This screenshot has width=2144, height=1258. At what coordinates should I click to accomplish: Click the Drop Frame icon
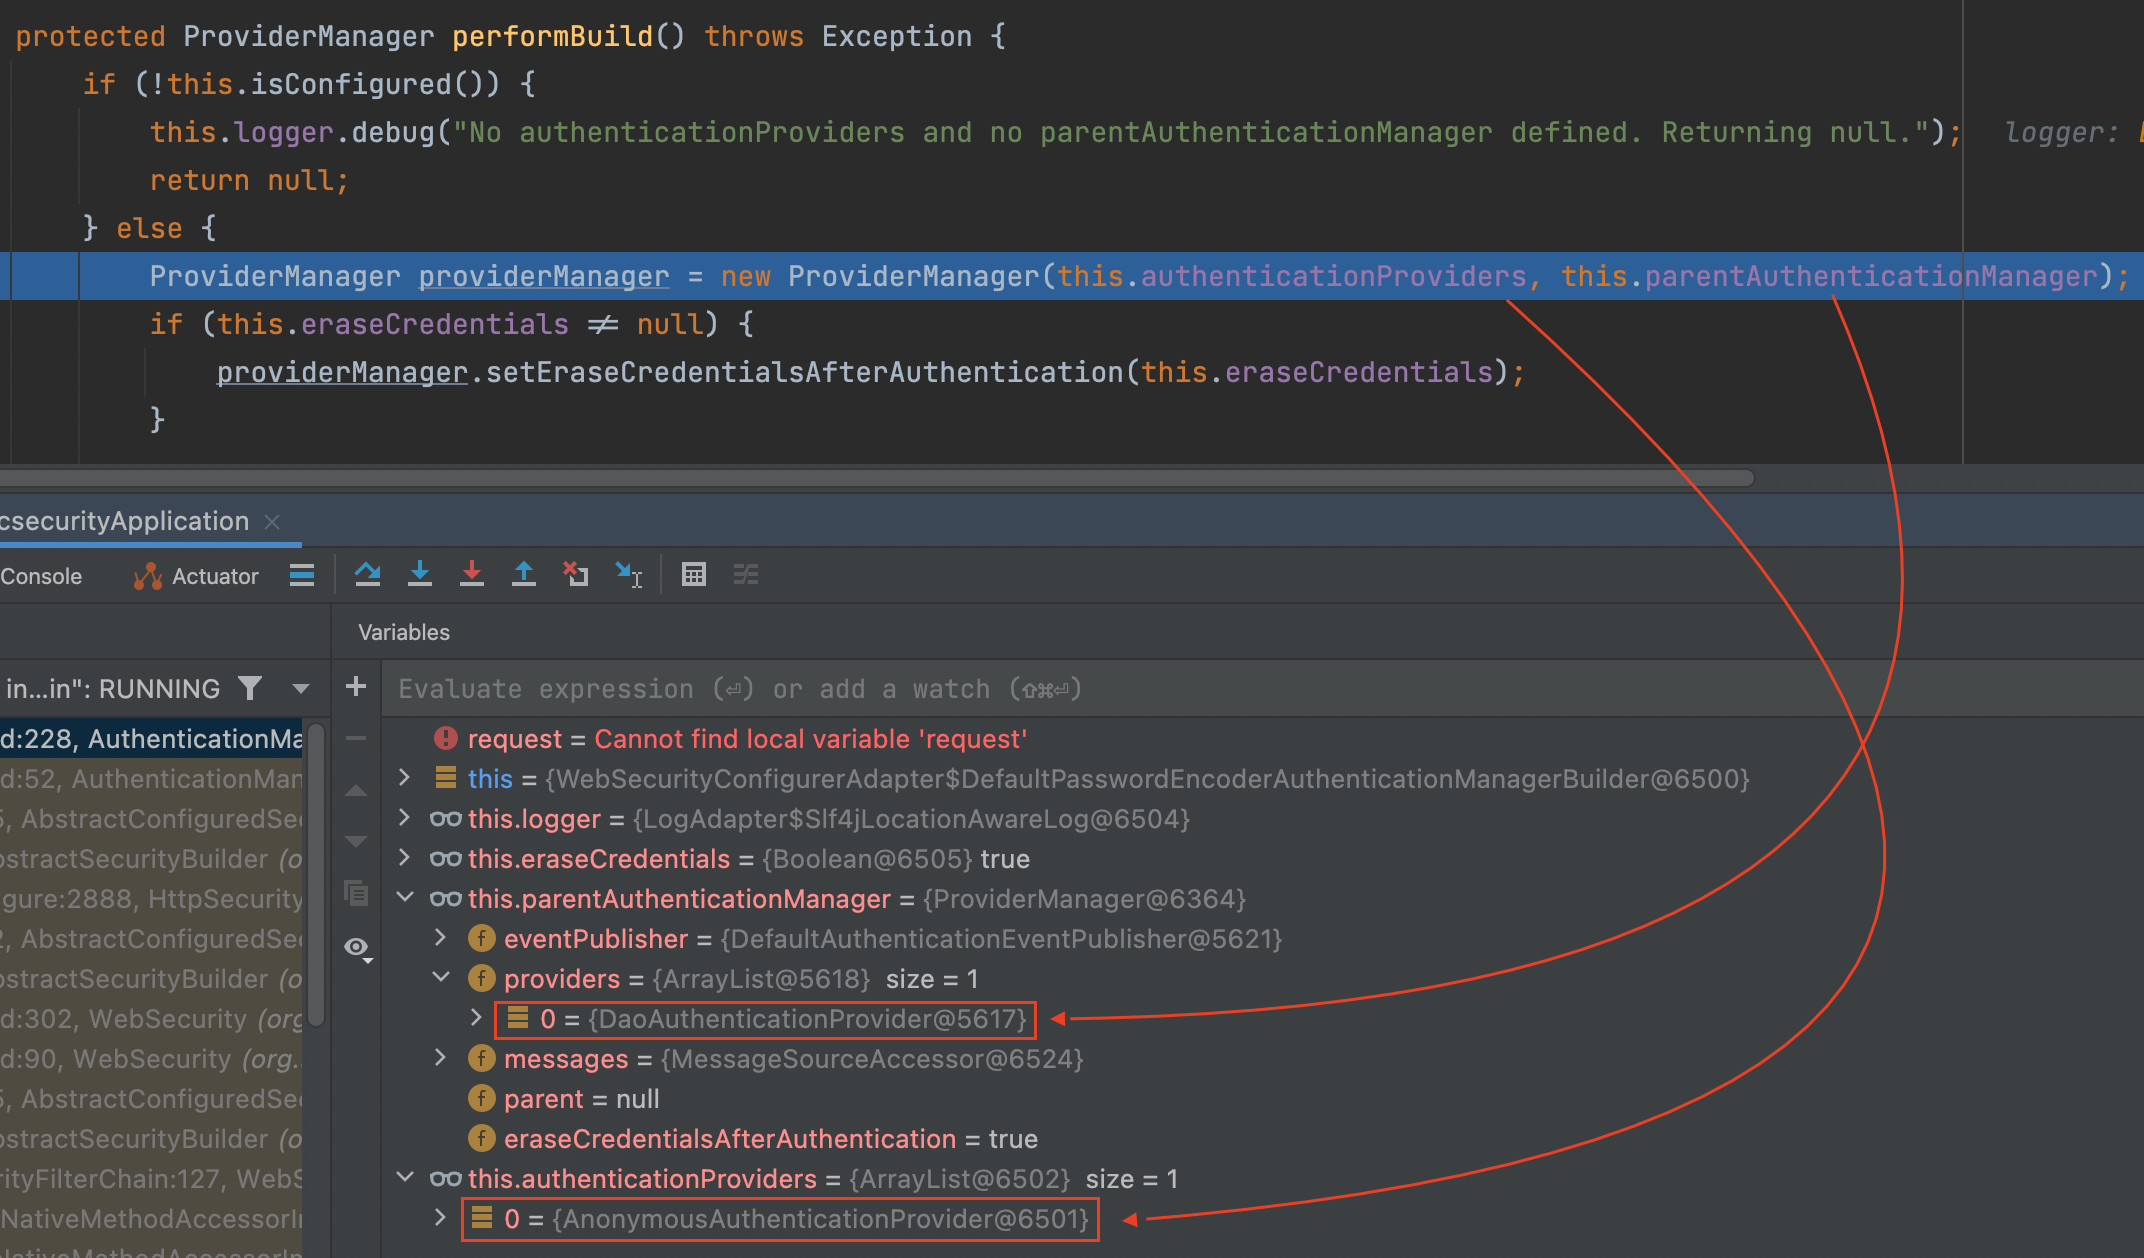[x=576, y=575]
